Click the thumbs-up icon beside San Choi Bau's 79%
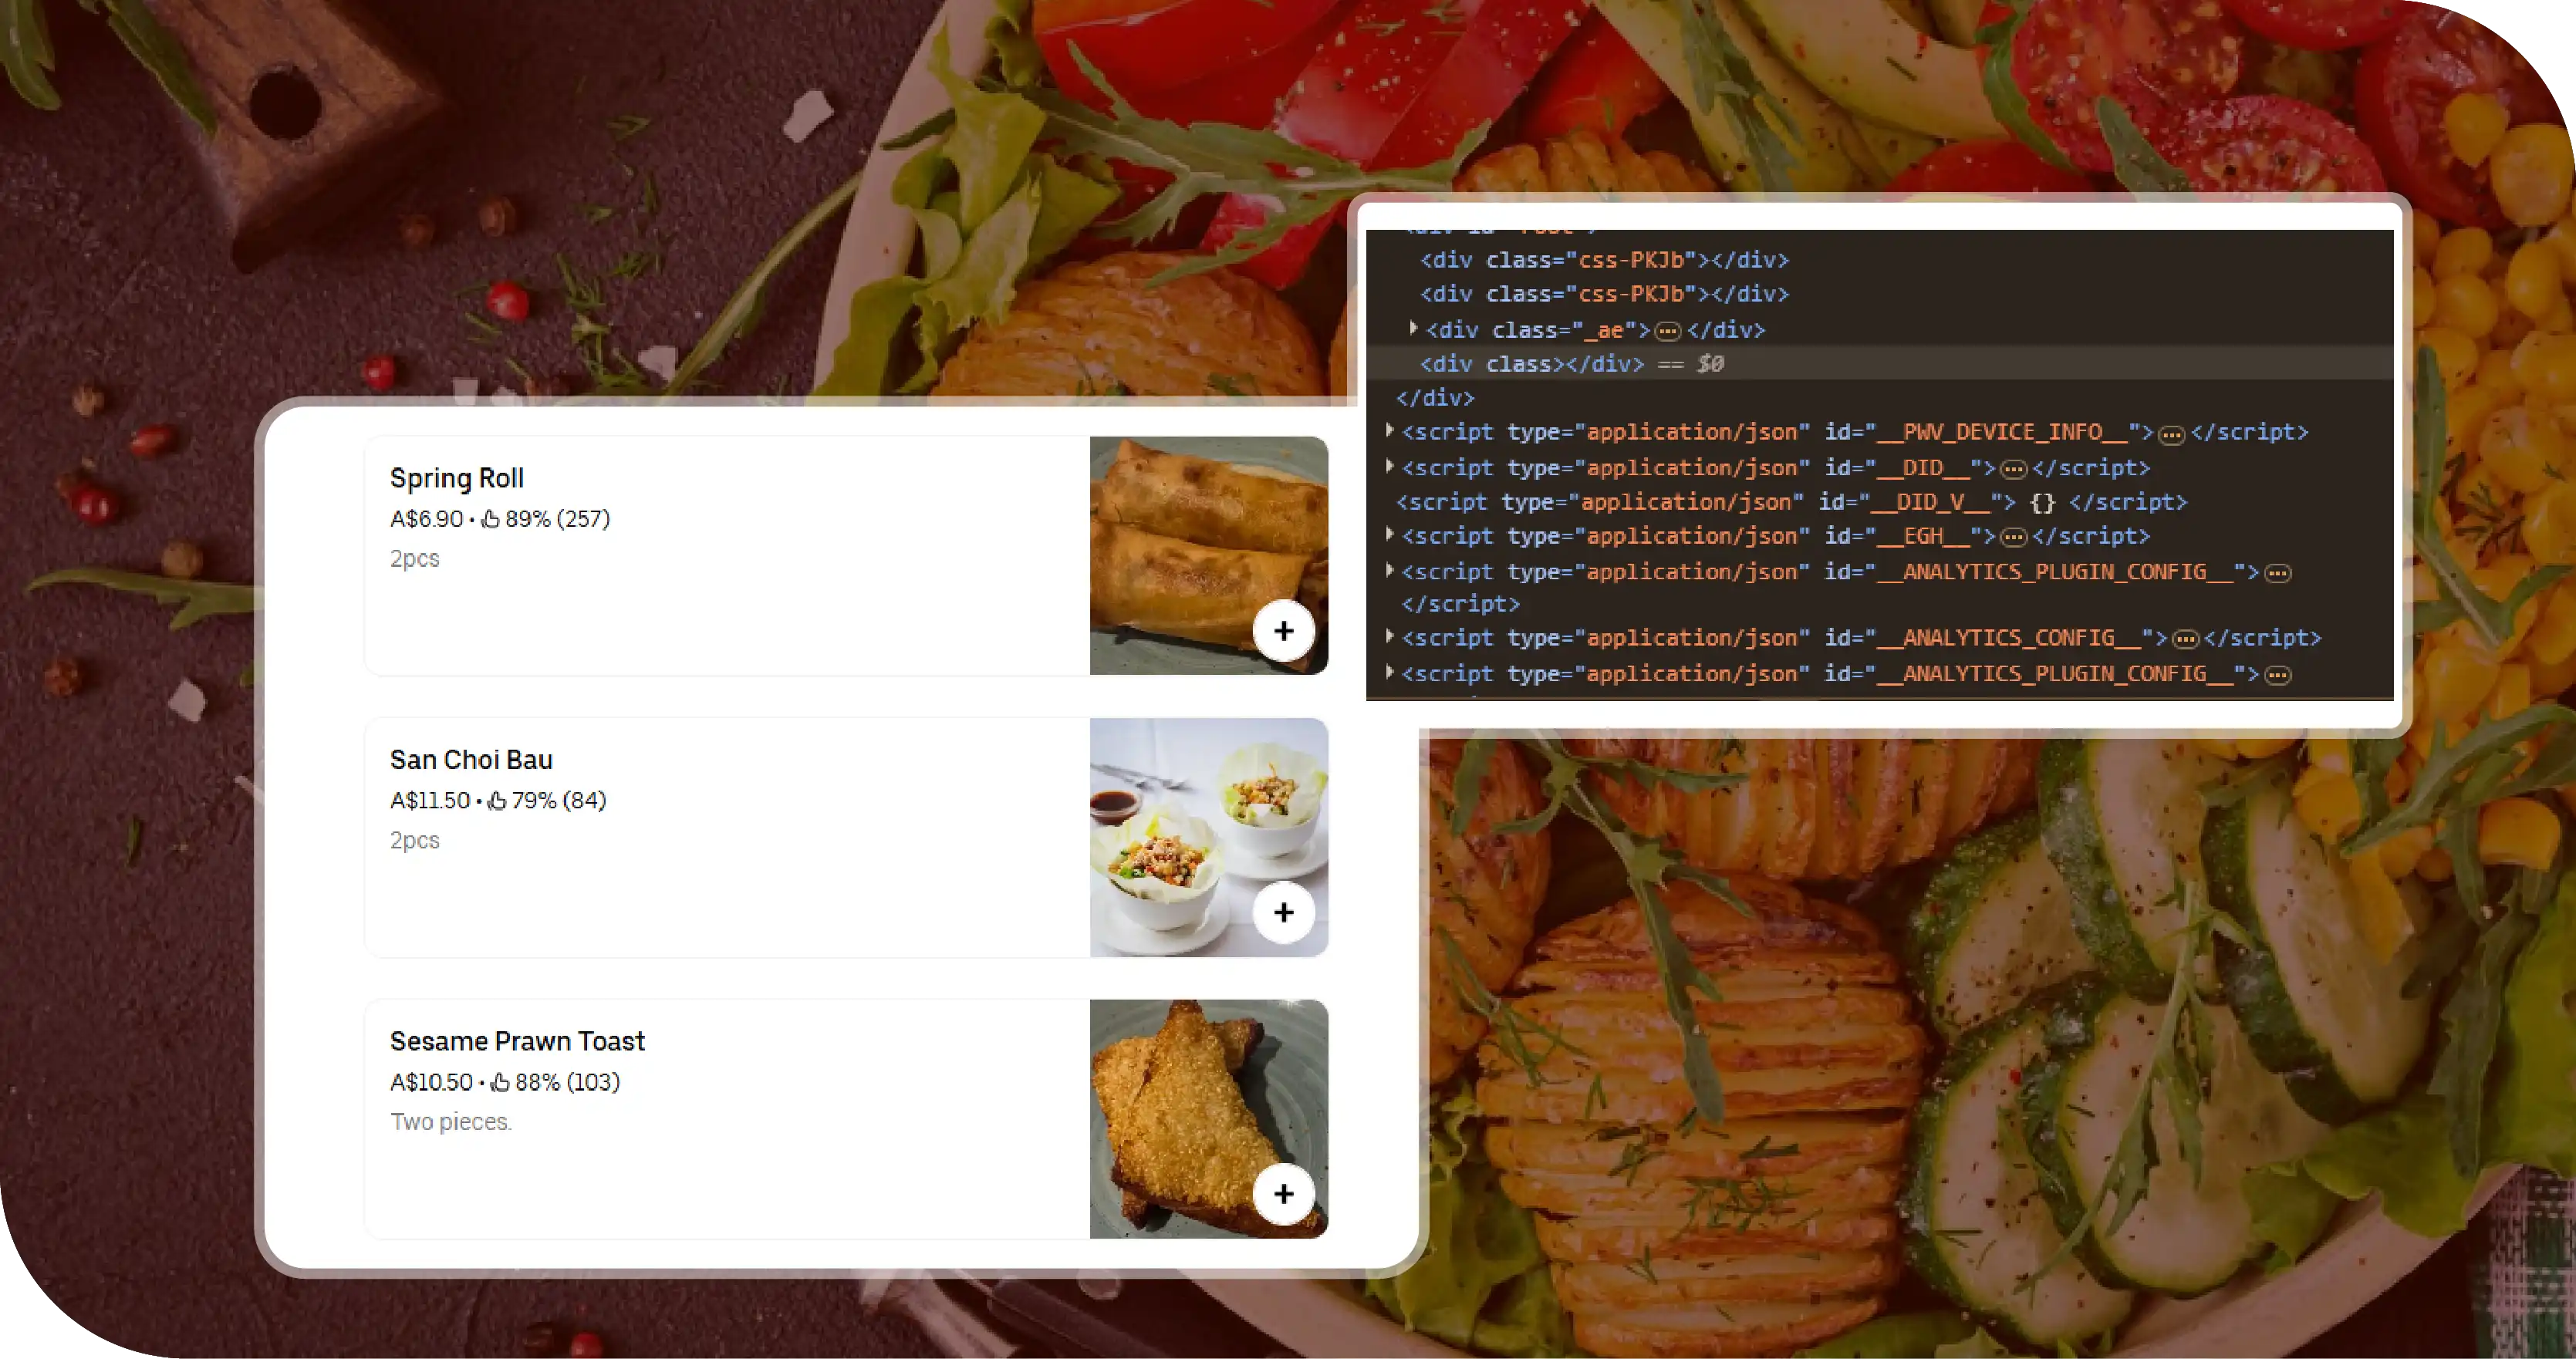The width and height of the screenshot is (2576, 1359). pyautogui.click(x=497, y=801)
